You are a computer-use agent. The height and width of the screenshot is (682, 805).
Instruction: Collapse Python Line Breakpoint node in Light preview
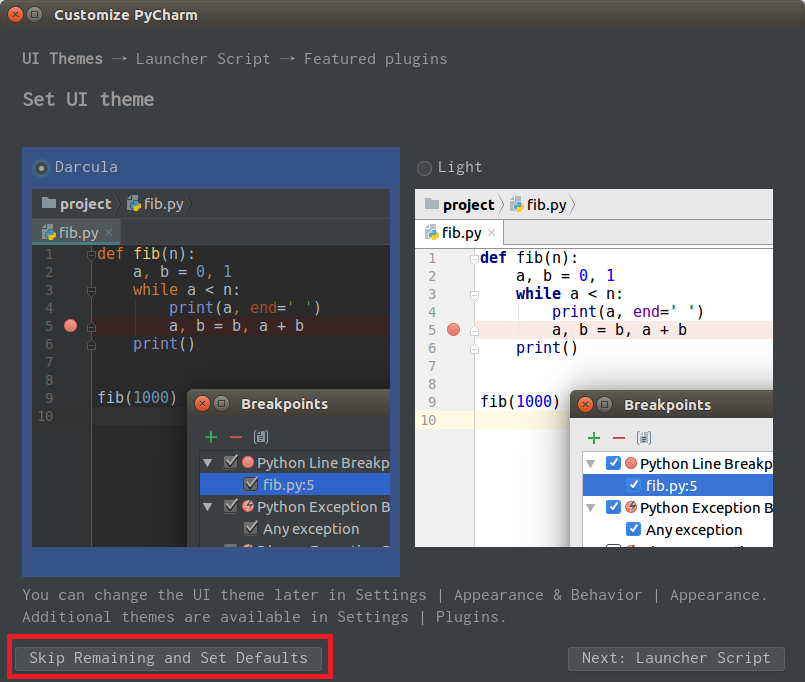point(590,464)
